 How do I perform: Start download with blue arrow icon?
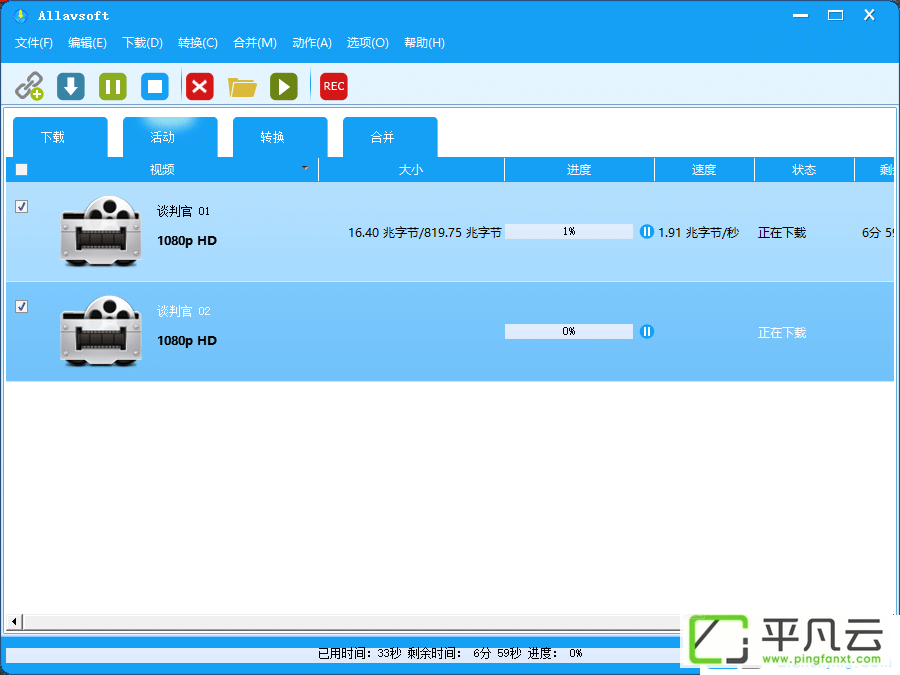(x=71, y=87)
